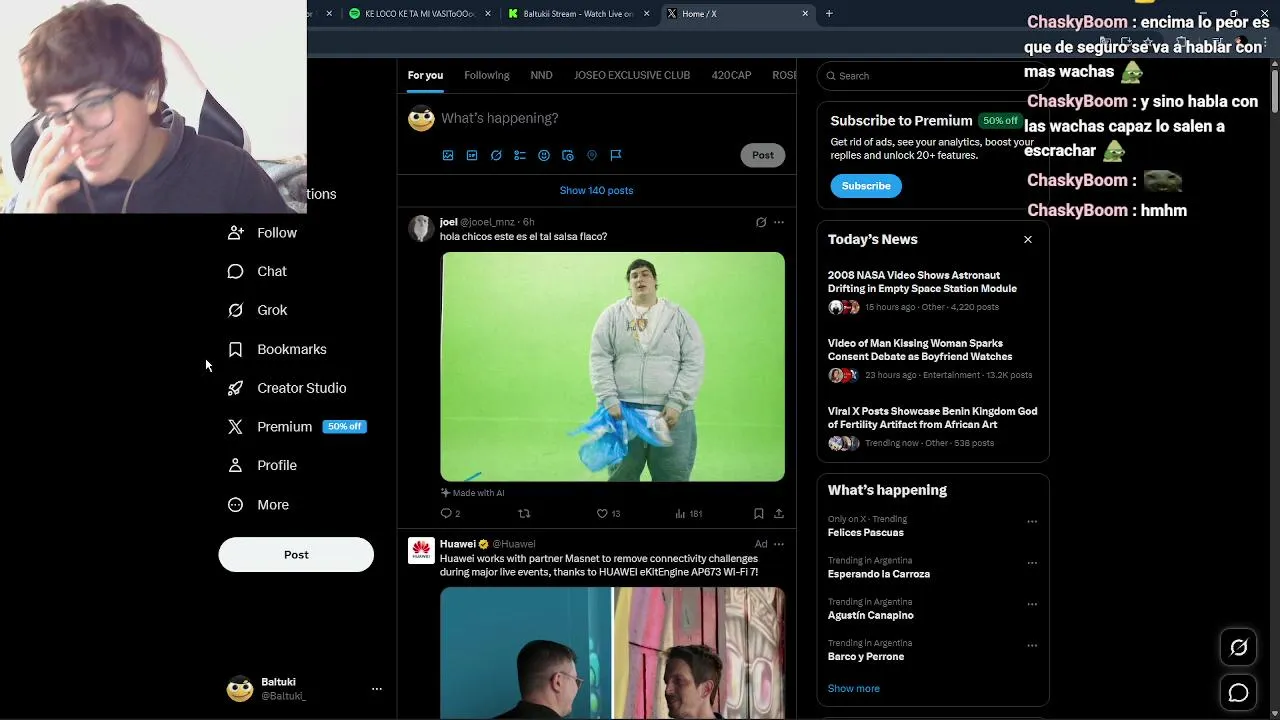Screen dimensions: 1280x720
Task: Open more options on Huawei ad
Action: [779, 544]
